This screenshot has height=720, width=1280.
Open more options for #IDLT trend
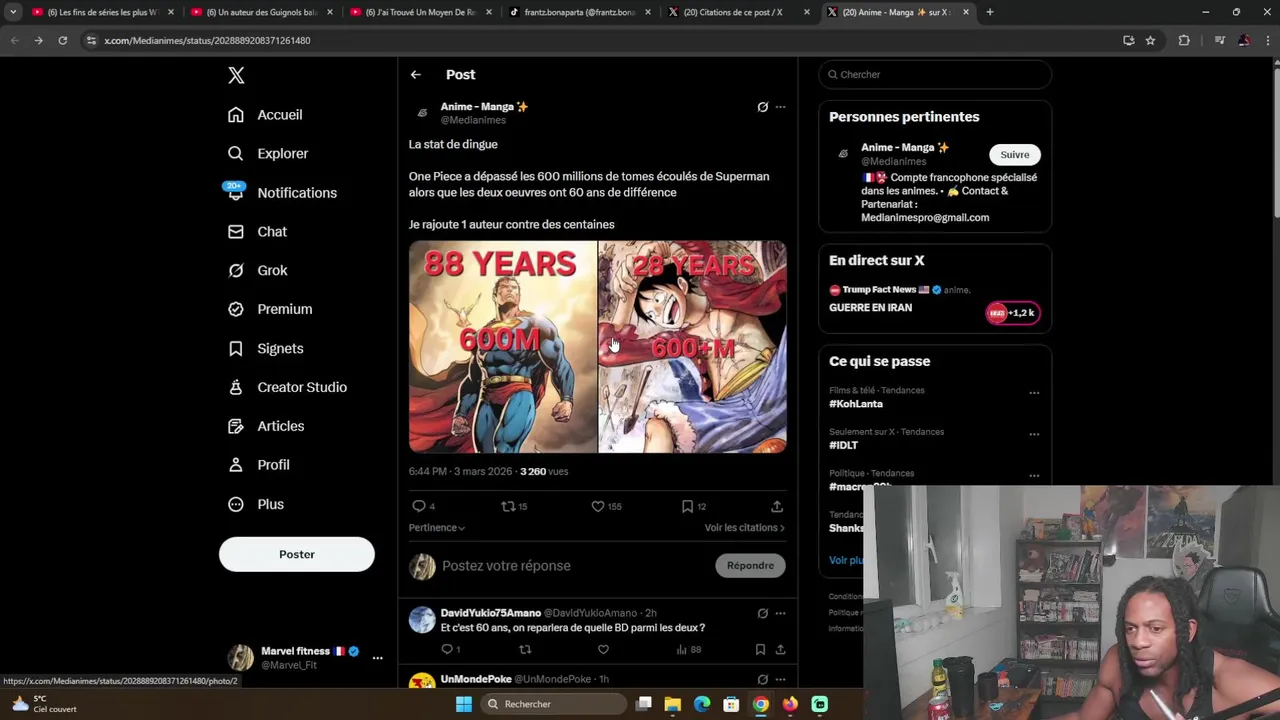pyautogui.click(x=1034, y=435)
